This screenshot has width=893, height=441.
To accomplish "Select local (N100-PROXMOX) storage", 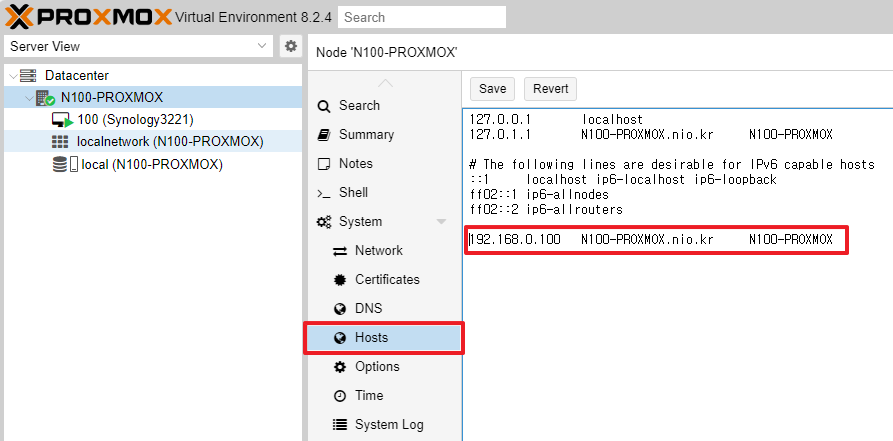I will click(x=152, y=165).
